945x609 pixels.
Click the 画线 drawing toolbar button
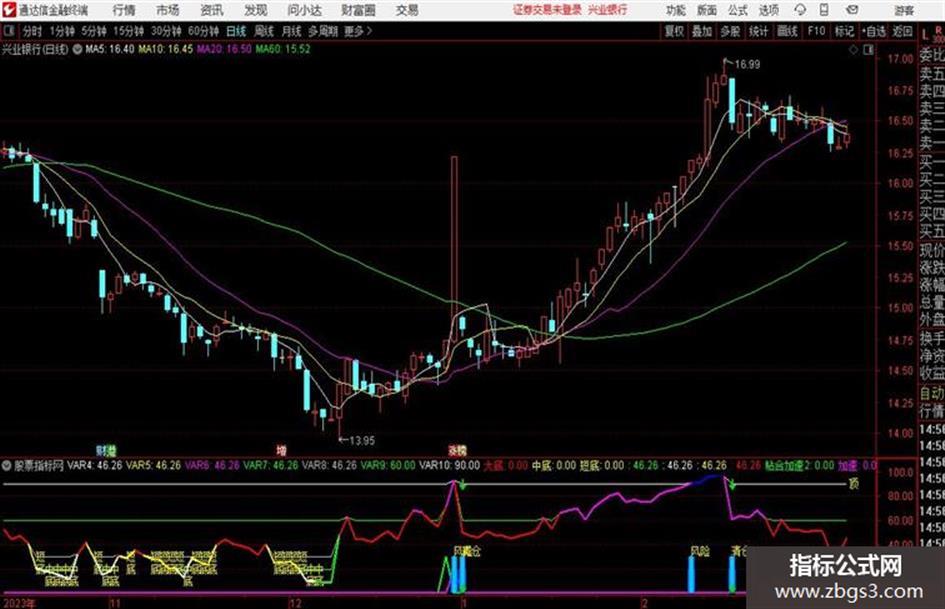click(788, 31)
